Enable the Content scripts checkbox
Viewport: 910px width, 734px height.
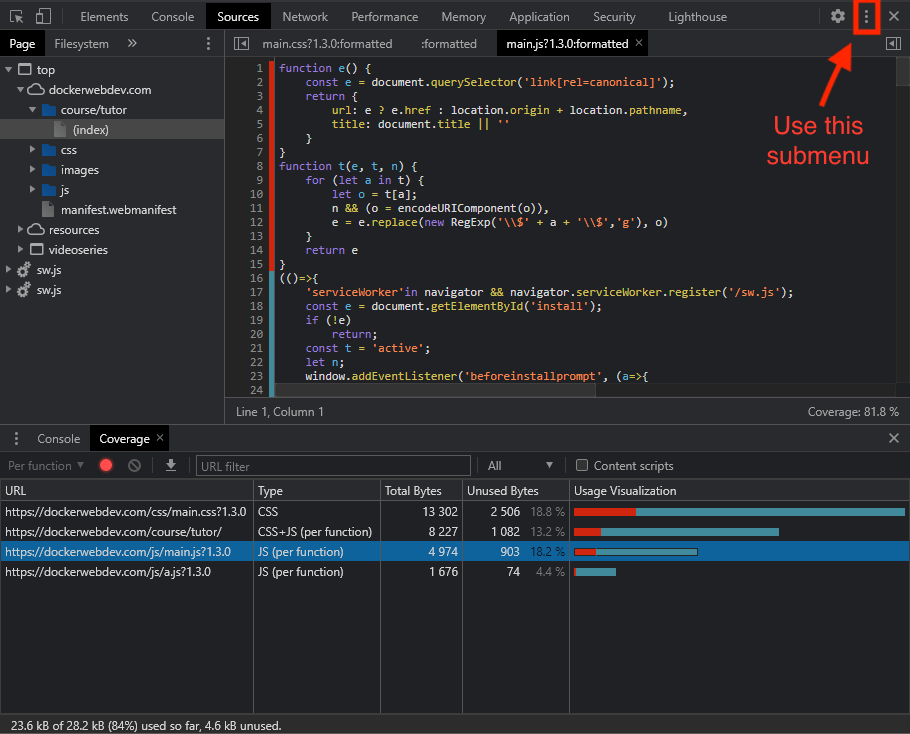coord(582,466)
